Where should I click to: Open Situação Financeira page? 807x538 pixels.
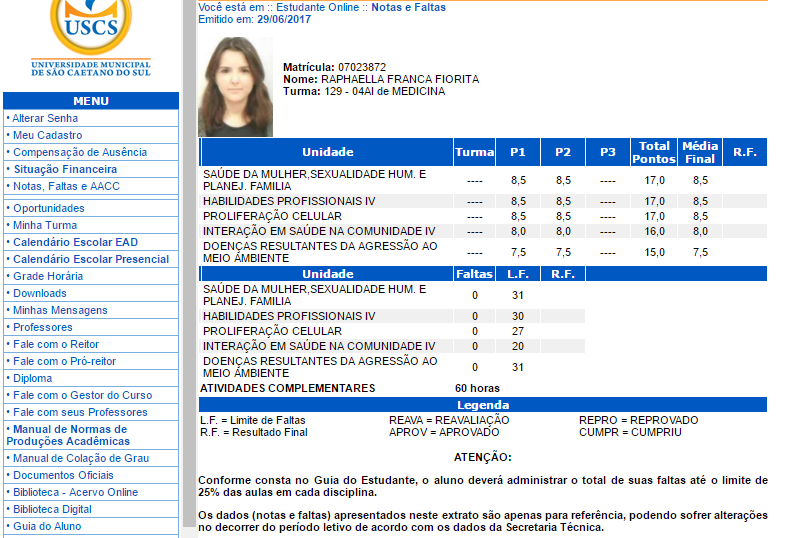tap(65, 169)
